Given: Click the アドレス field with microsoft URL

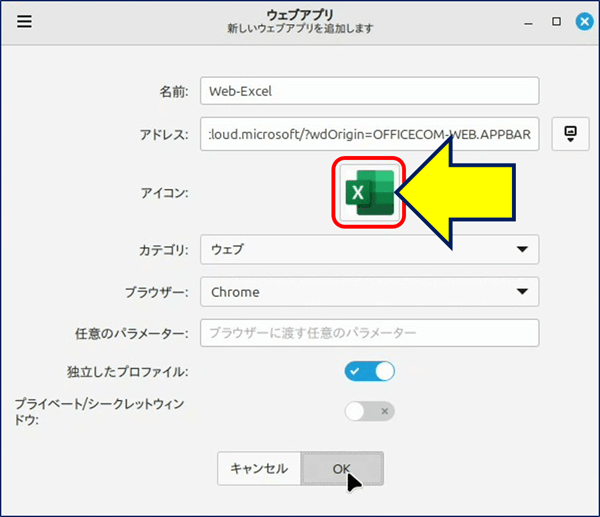Looking at the screenshot, I should click(369, 134).
